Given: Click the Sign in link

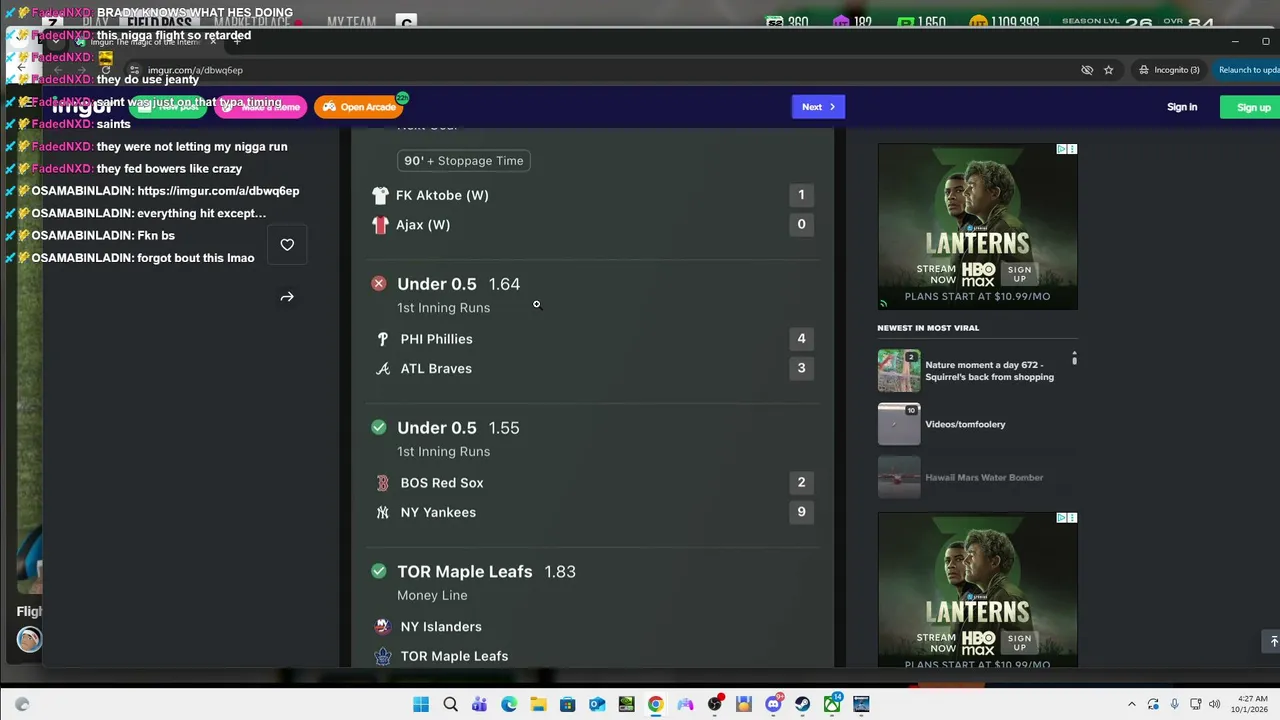Looking at the screenshot, I should [1182, 107].
